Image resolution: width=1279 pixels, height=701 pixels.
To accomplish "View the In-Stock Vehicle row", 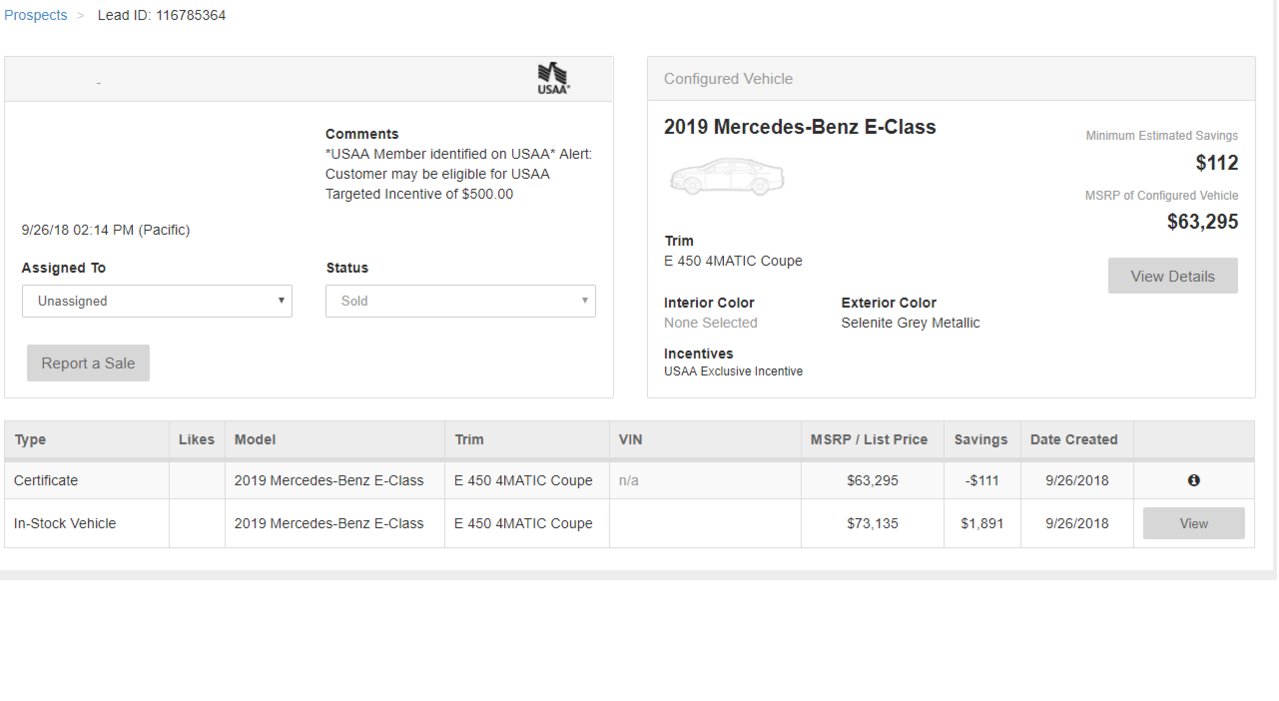I will point(1193,523).
